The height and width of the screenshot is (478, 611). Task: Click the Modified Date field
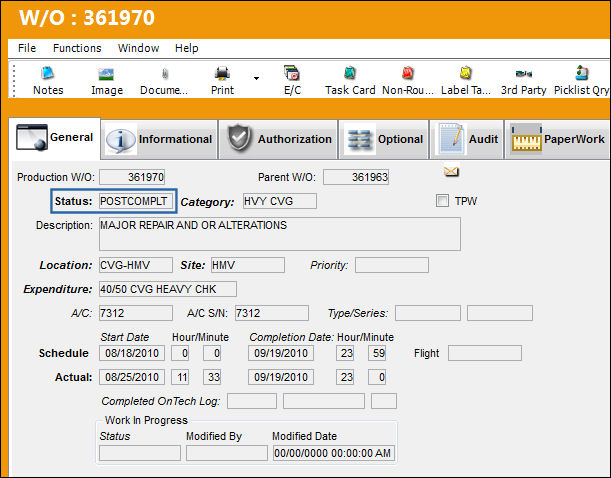[334, 453]
